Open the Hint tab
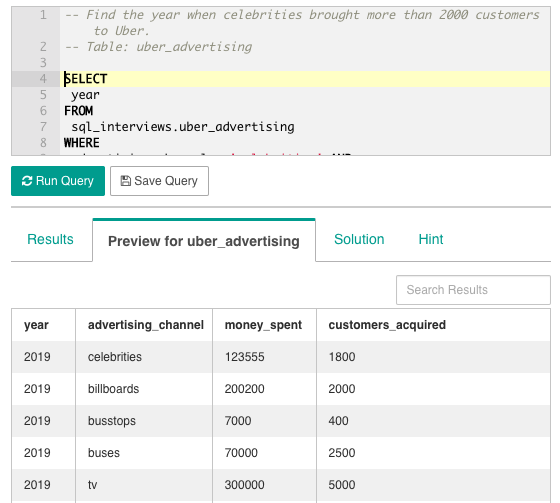Viewport: 560px width, 503px height. 431,239
